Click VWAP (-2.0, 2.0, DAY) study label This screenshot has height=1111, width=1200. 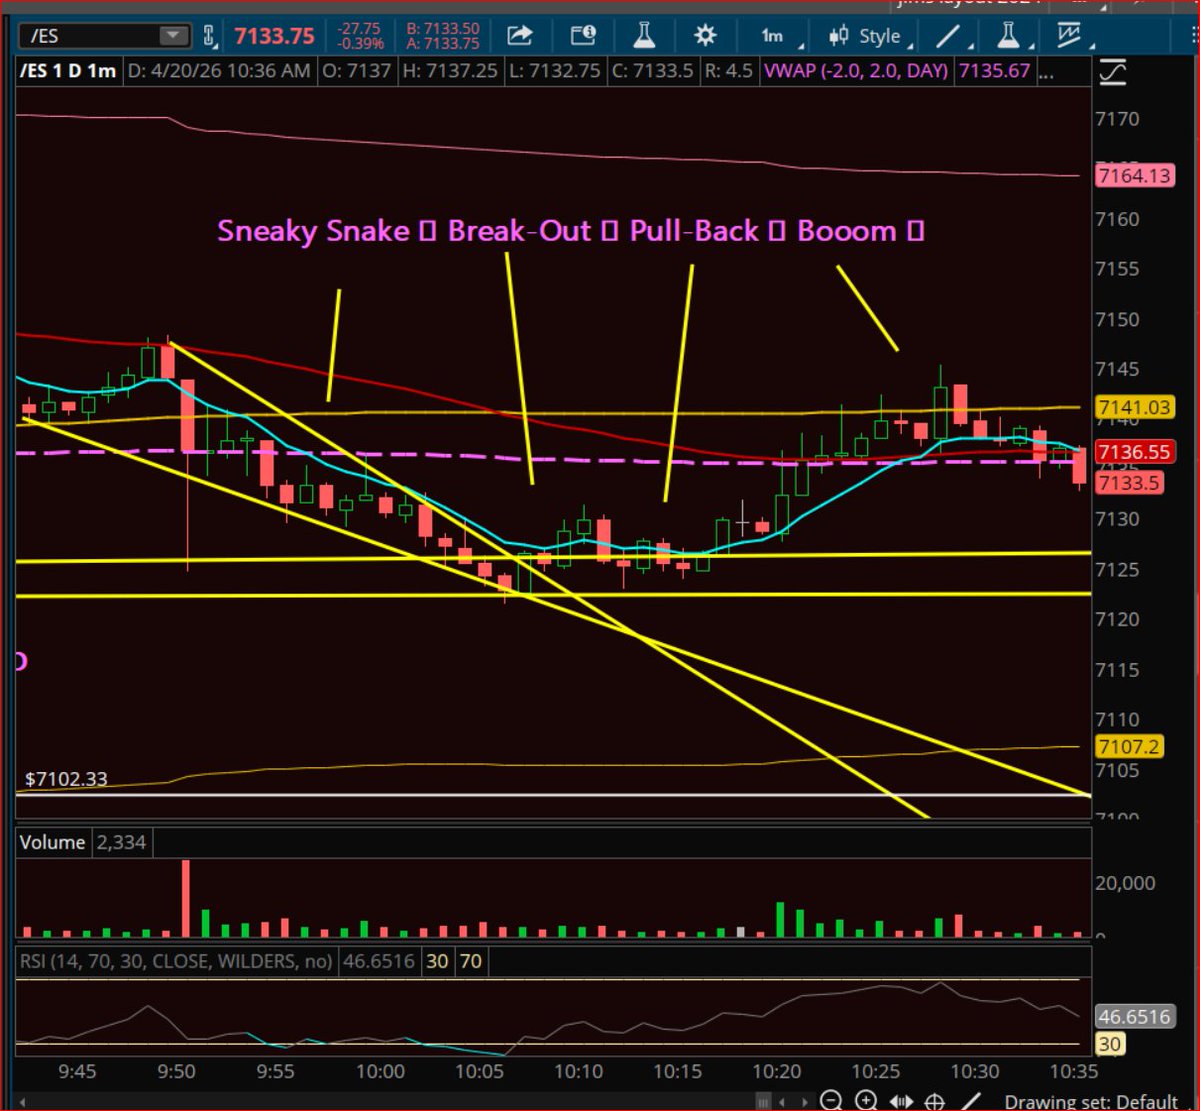[857, 72]
